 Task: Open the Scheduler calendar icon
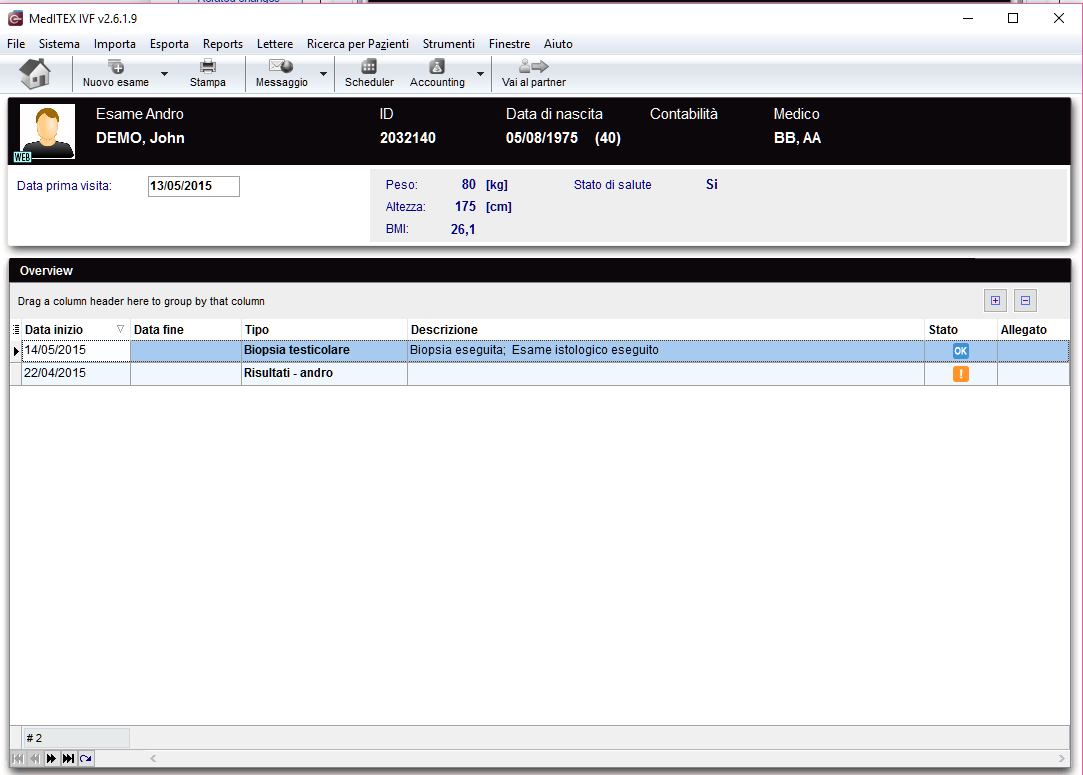tap(369, 67)
